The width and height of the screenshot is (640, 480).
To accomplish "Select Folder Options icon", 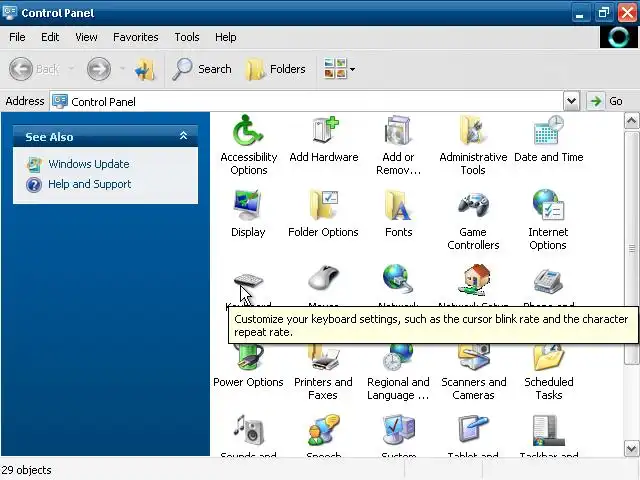I will pos(323,205).
